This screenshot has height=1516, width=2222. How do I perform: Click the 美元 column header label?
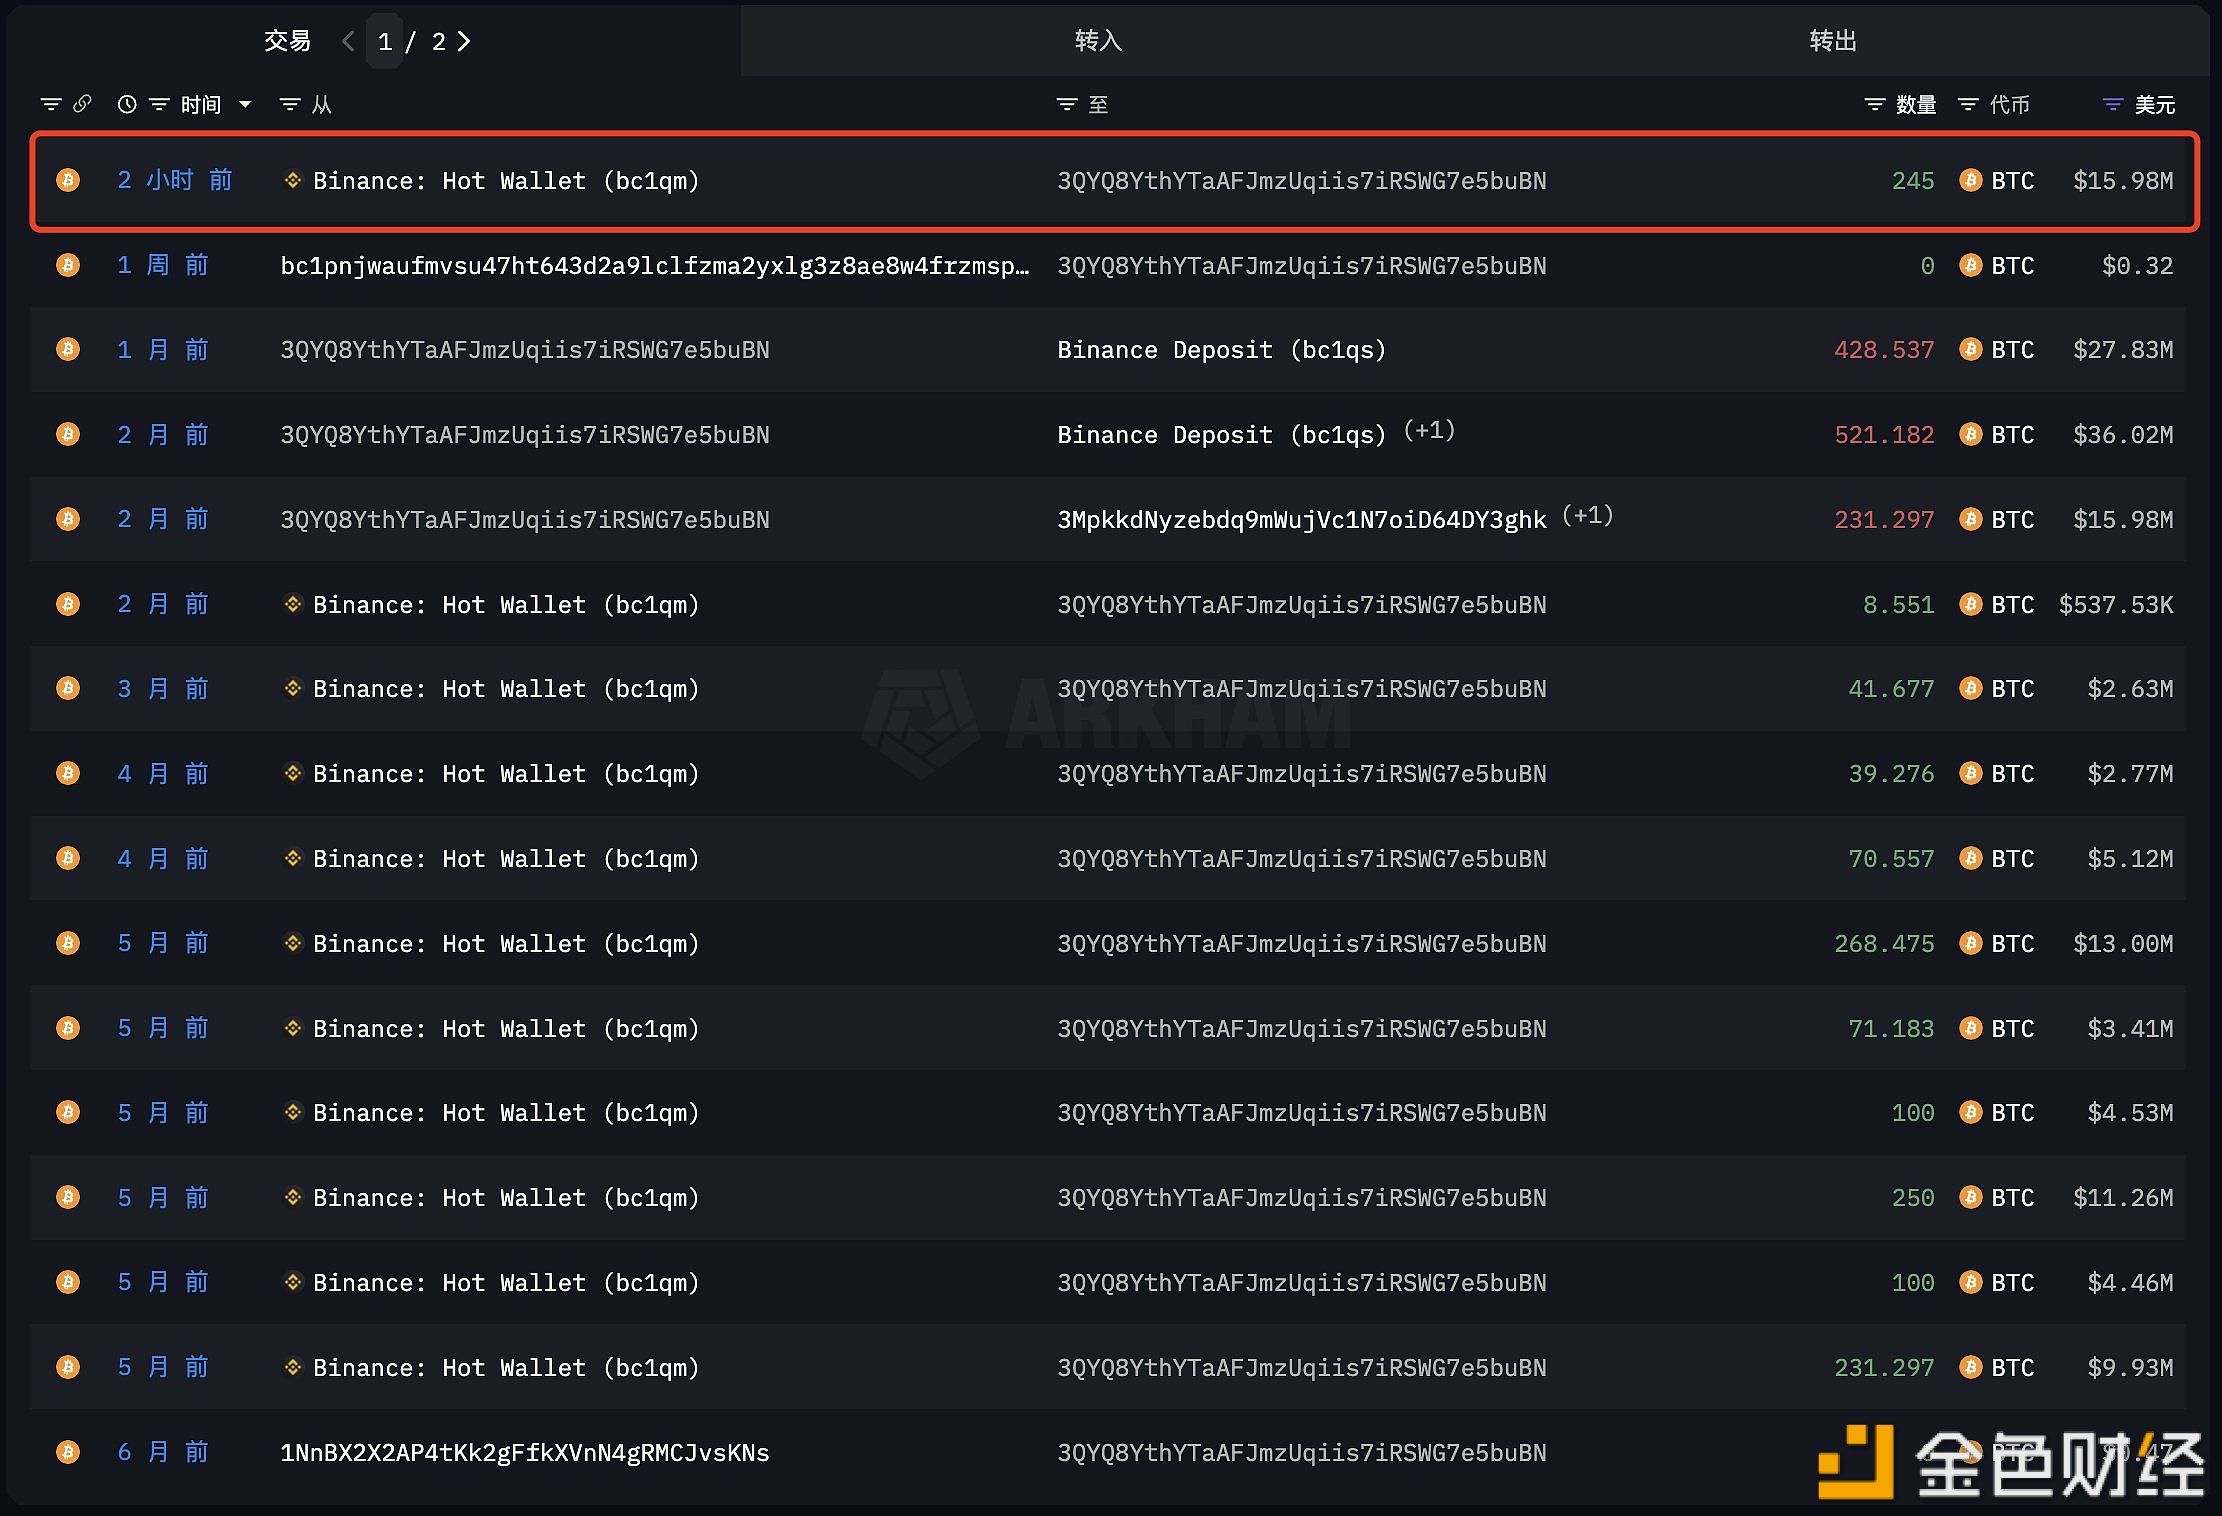2155,104
